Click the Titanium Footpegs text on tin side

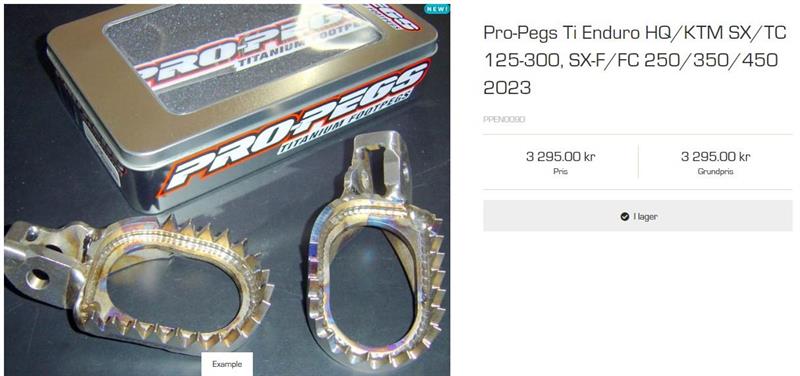[x=347, y=121]
